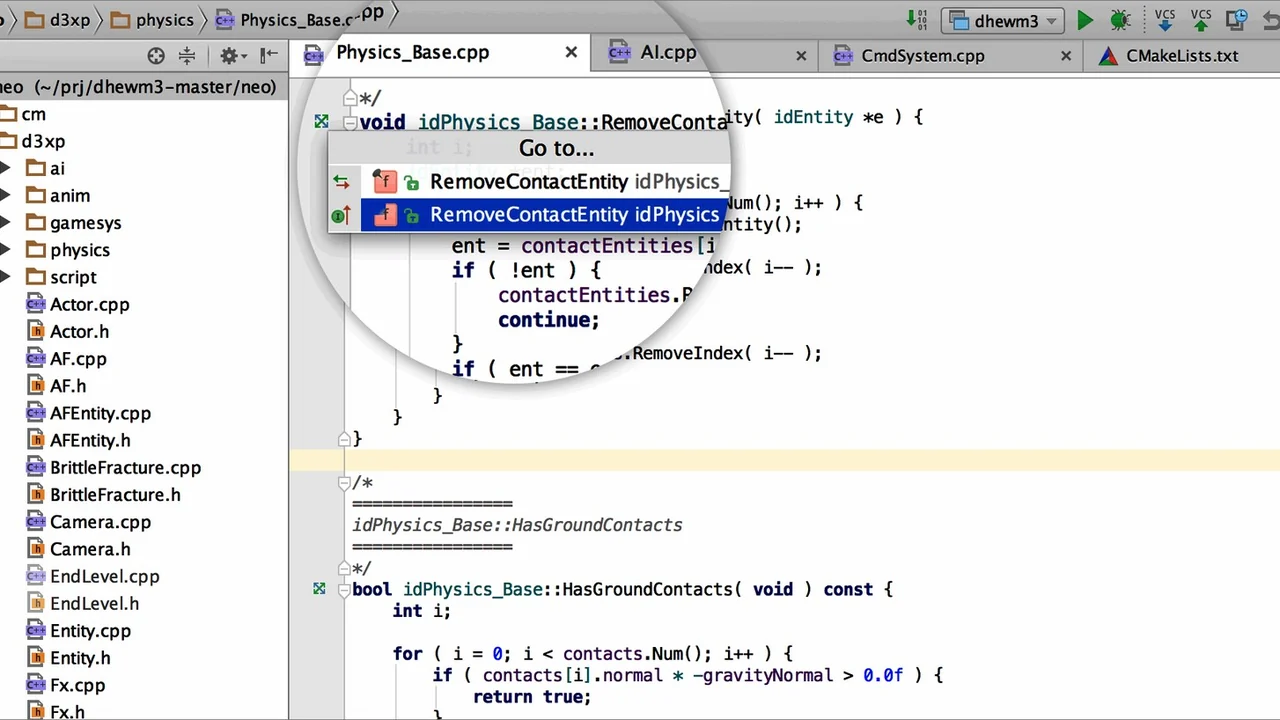The image size is (1280, 720).
Task: Collapse the HasGroundContacts comment block fold marker
Action: coord(344,482)
